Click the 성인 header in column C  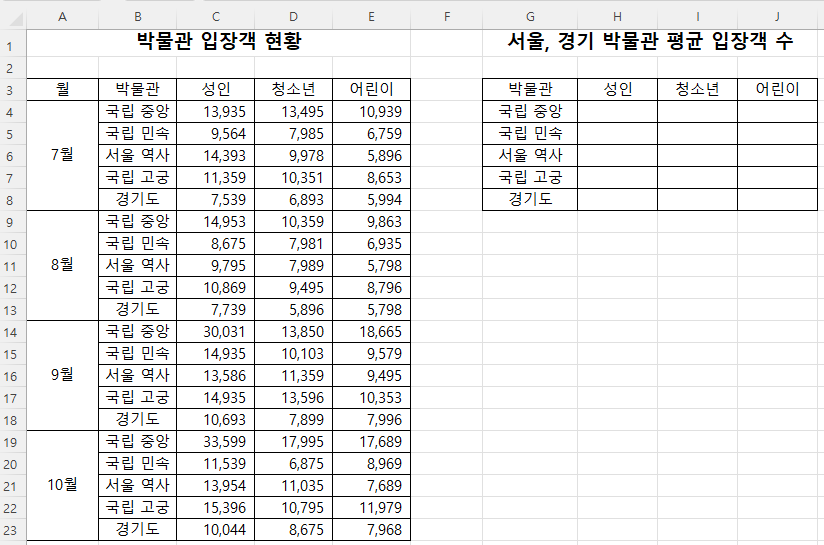point(215,89)
